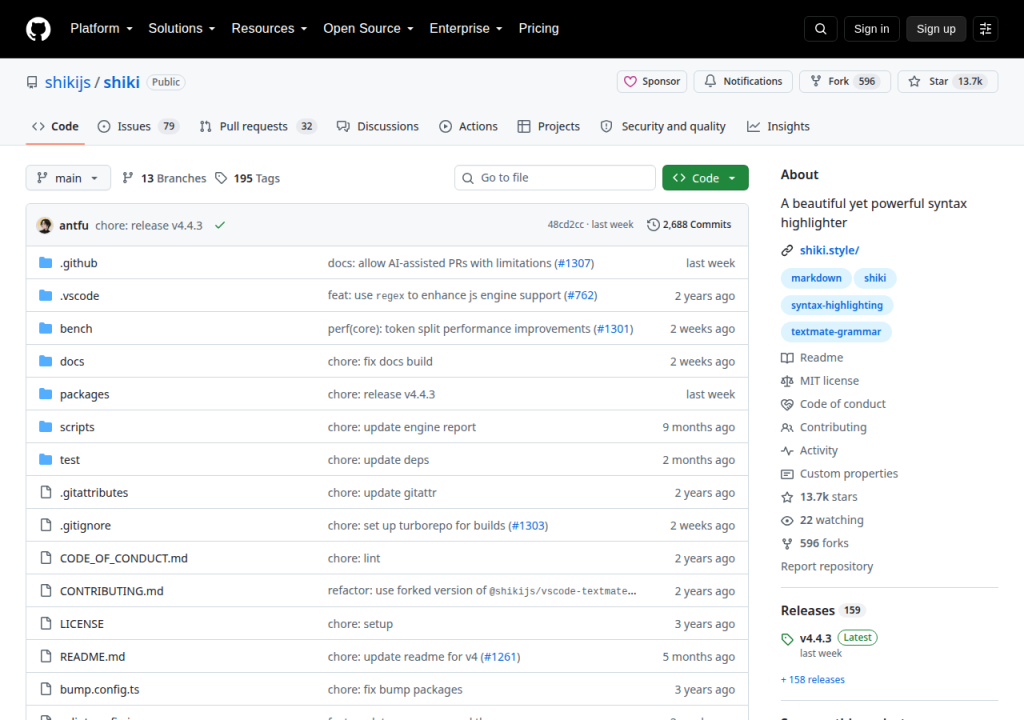
Task: Open search with the magnifier icon
Action: pos(820,29)
